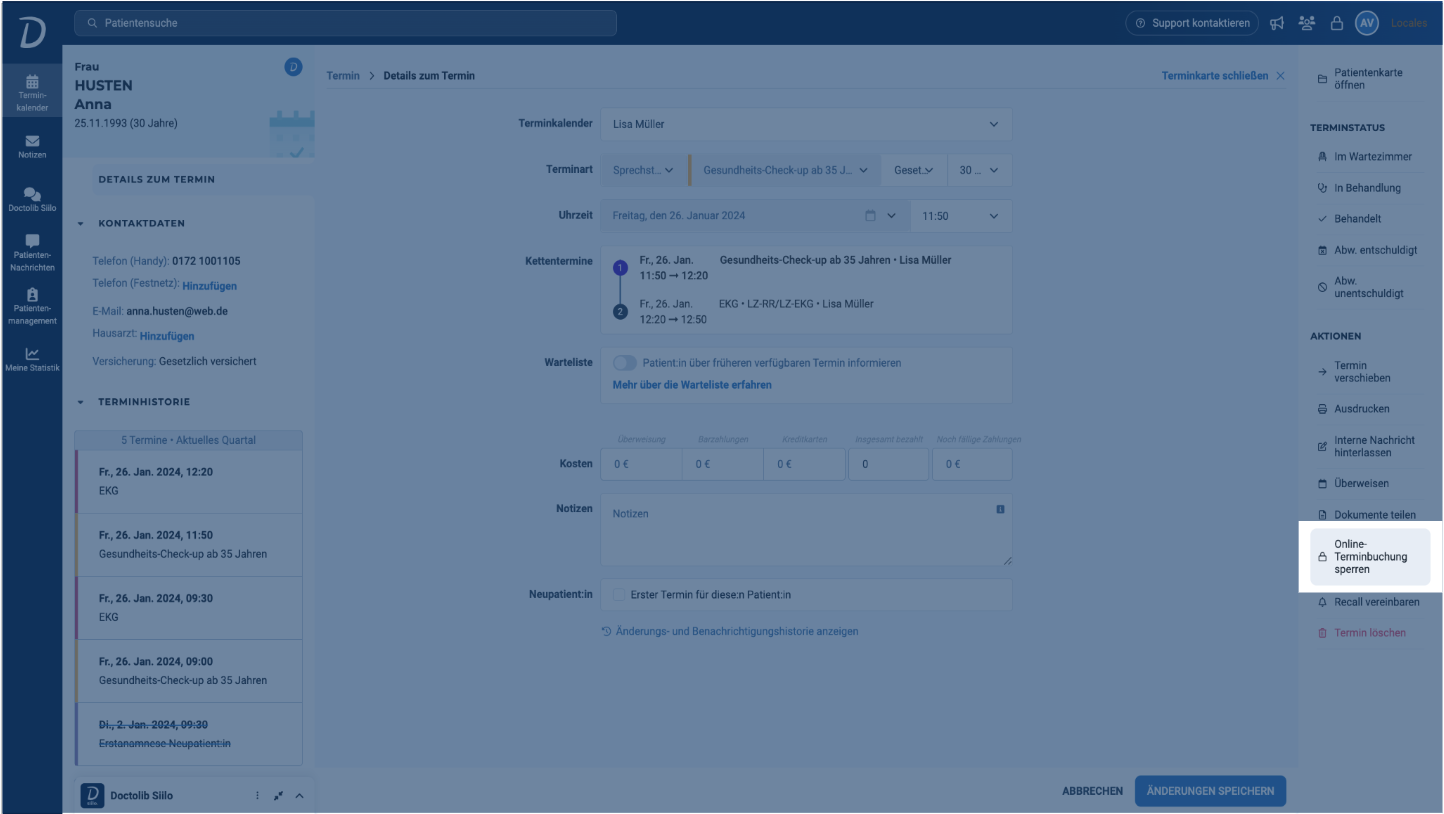Collapse the Kontaktdaten section
Screen dimensions: 1444x814
pyautogui.click(x=81, y=224)
